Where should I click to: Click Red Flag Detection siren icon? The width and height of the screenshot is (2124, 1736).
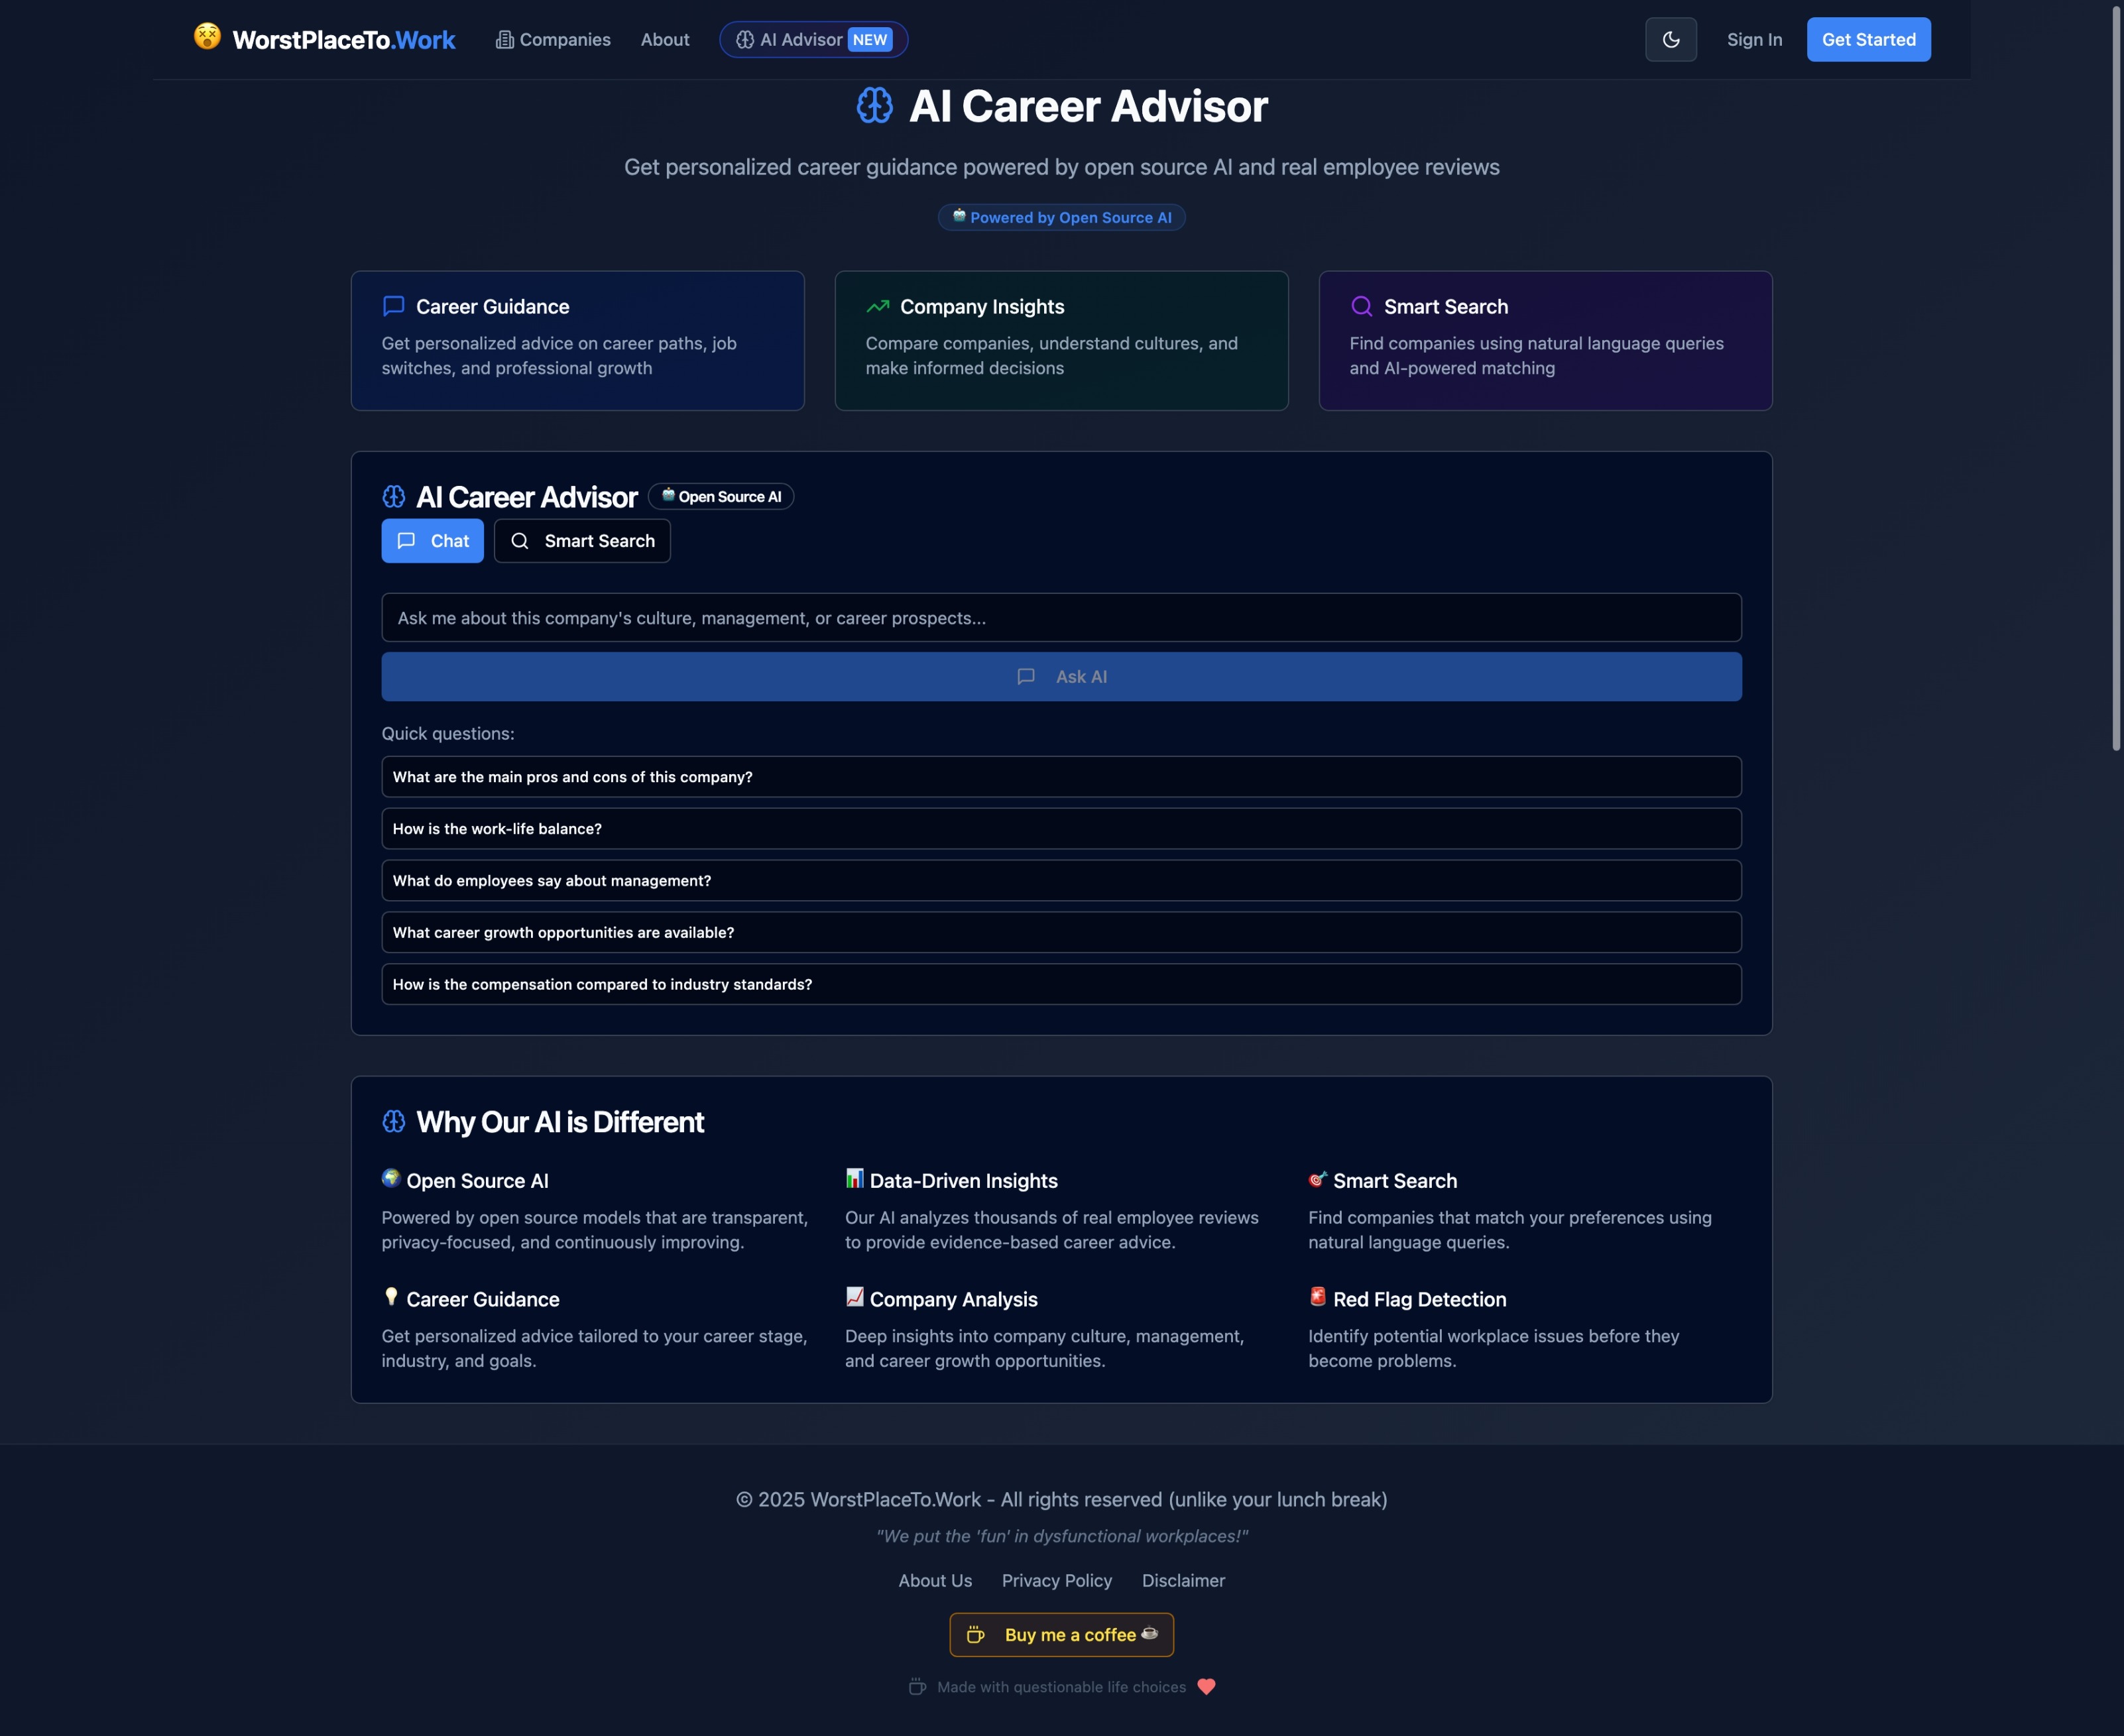(1317, 1297)
